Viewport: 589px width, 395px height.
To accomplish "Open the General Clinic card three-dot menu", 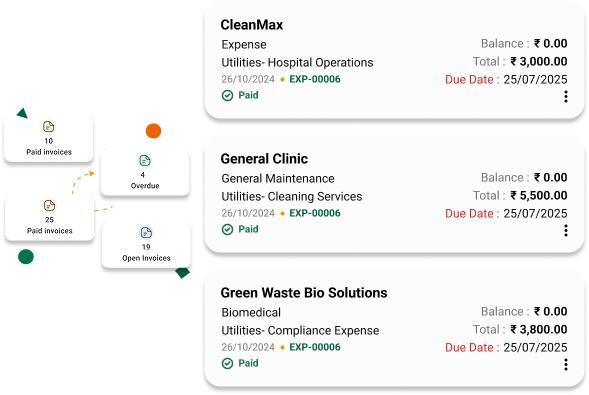I will 566,230.
